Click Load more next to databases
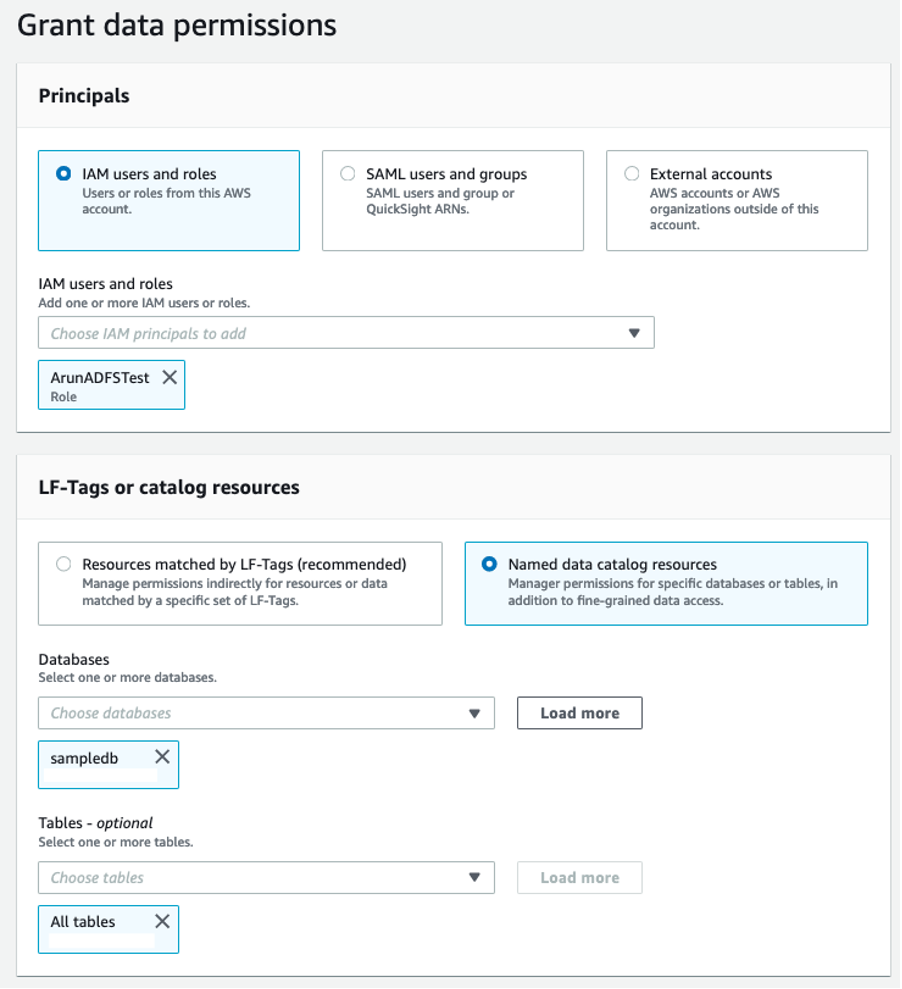902x989 pixels. click(579, 713)
